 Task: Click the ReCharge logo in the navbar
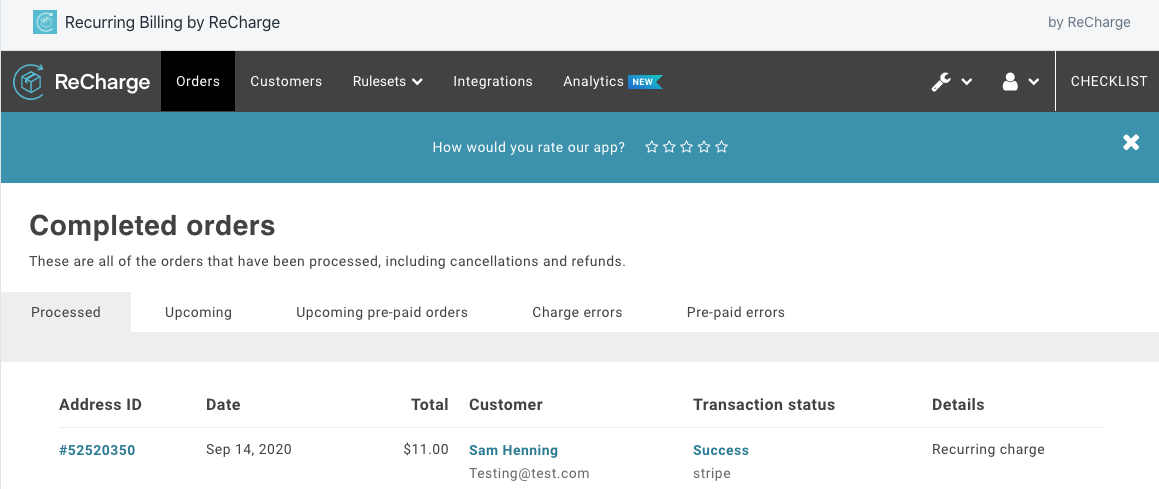pos(82,82)
